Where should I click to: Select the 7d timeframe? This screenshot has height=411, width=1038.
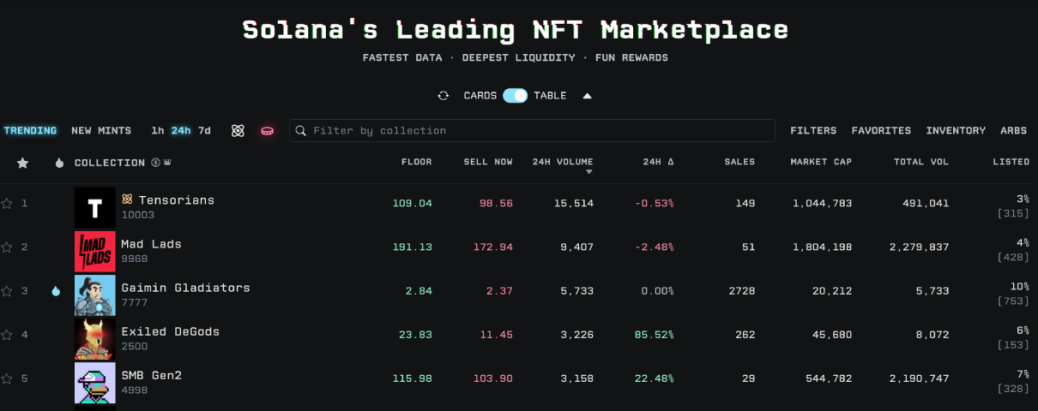[x=204, y=131]
